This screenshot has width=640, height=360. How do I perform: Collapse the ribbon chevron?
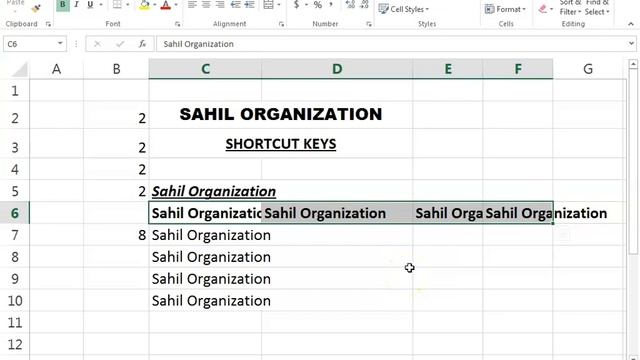point(631,24)
